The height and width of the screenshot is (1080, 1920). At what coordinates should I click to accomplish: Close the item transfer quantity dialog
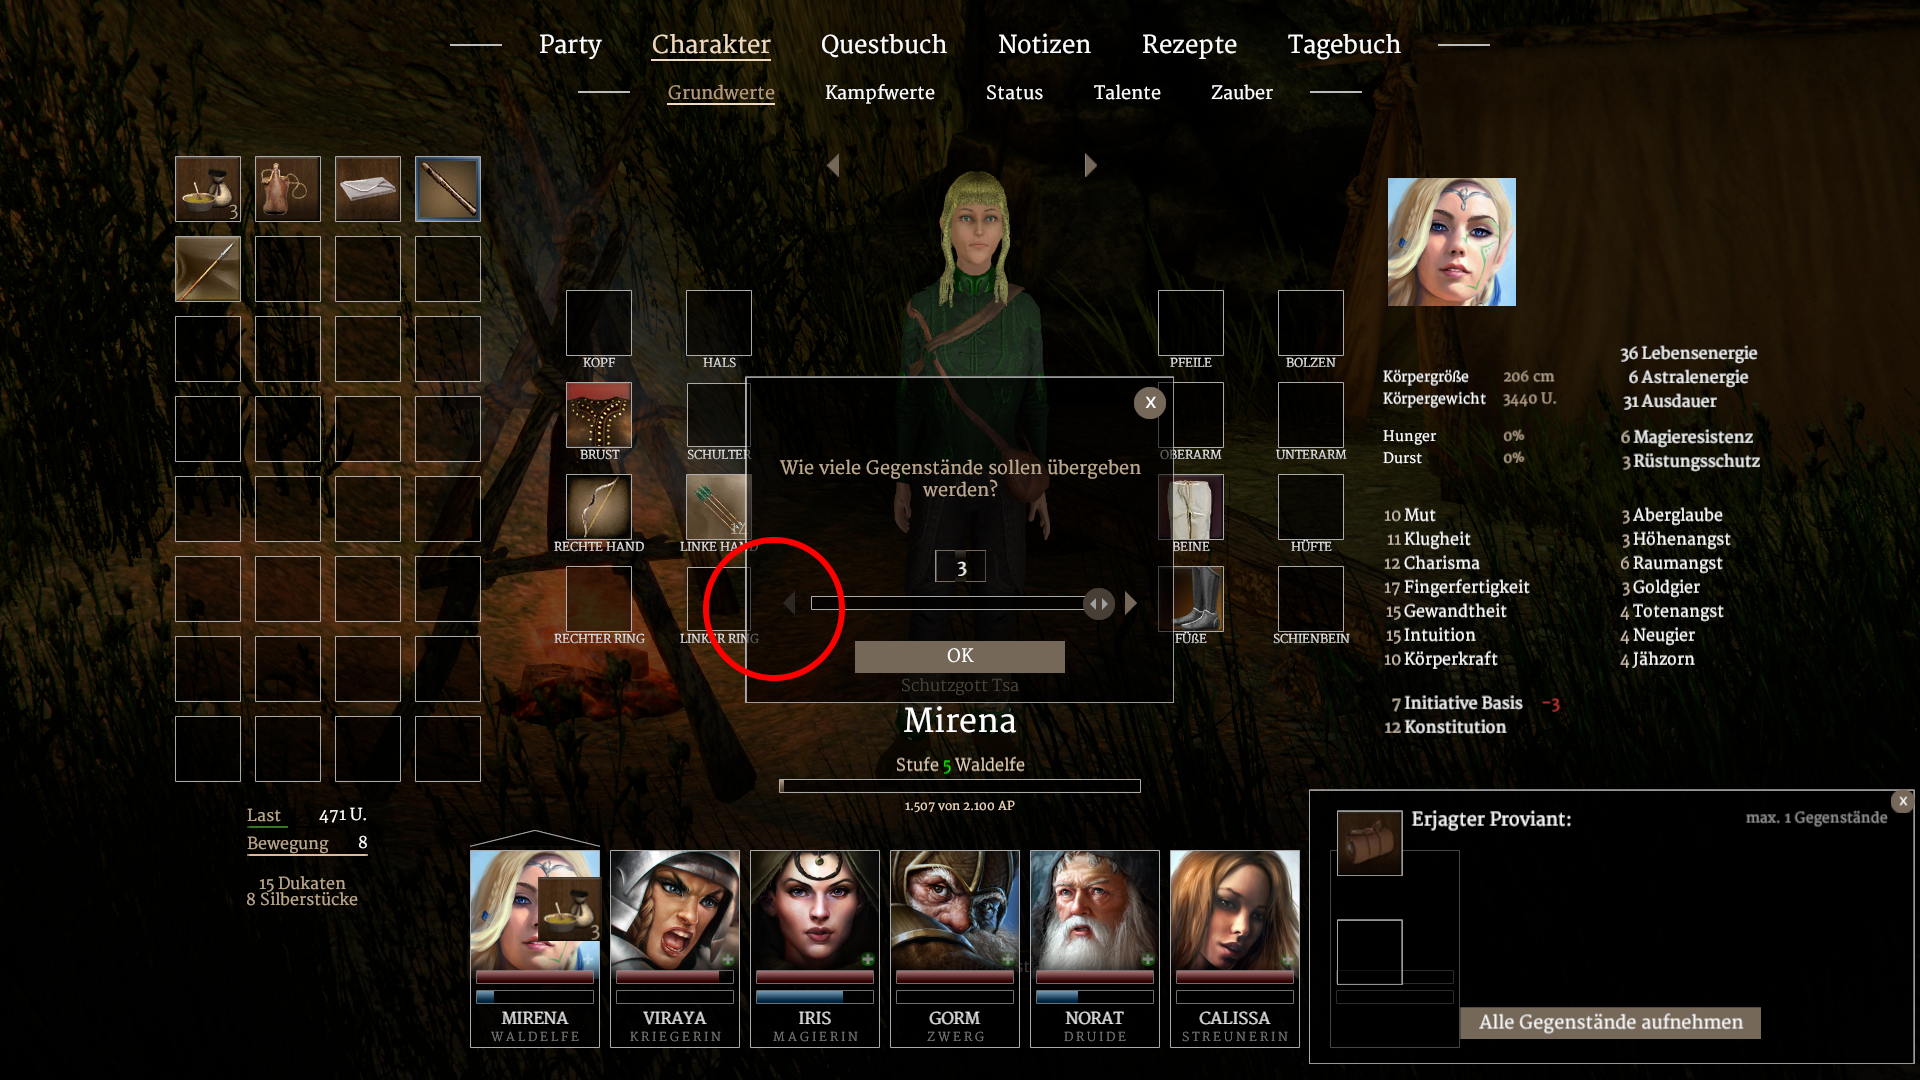(x=1150, y=402)
